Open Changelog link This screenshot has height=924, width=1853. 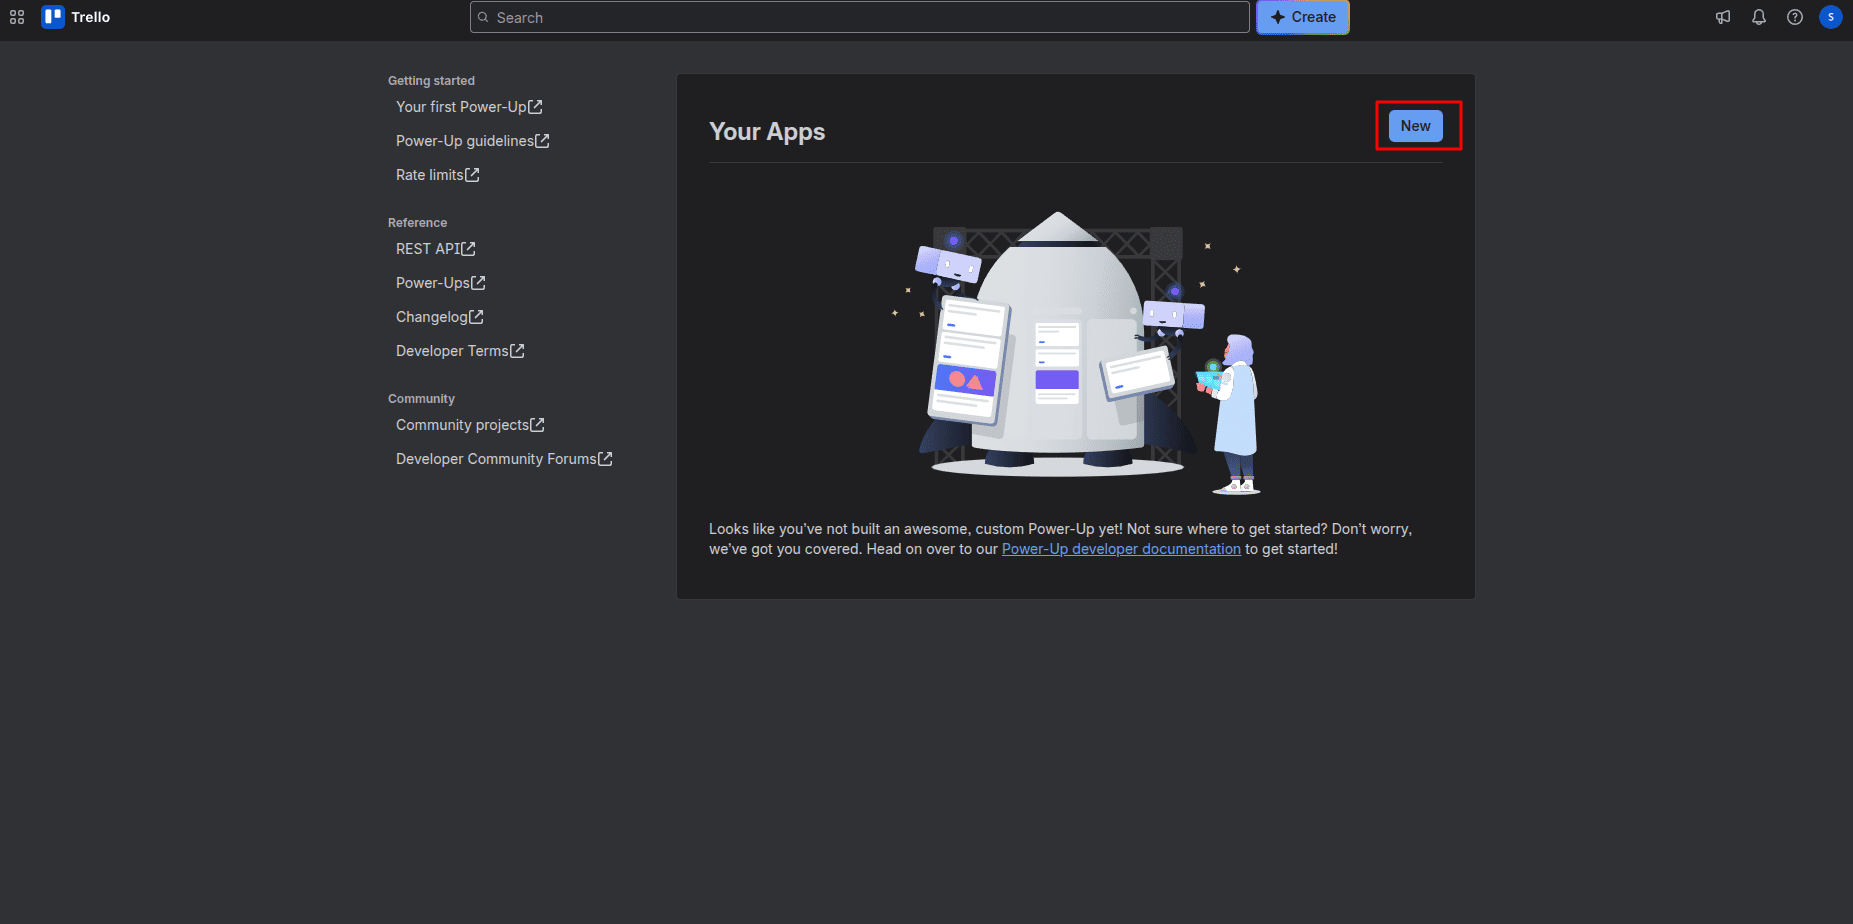pos(440,317)
